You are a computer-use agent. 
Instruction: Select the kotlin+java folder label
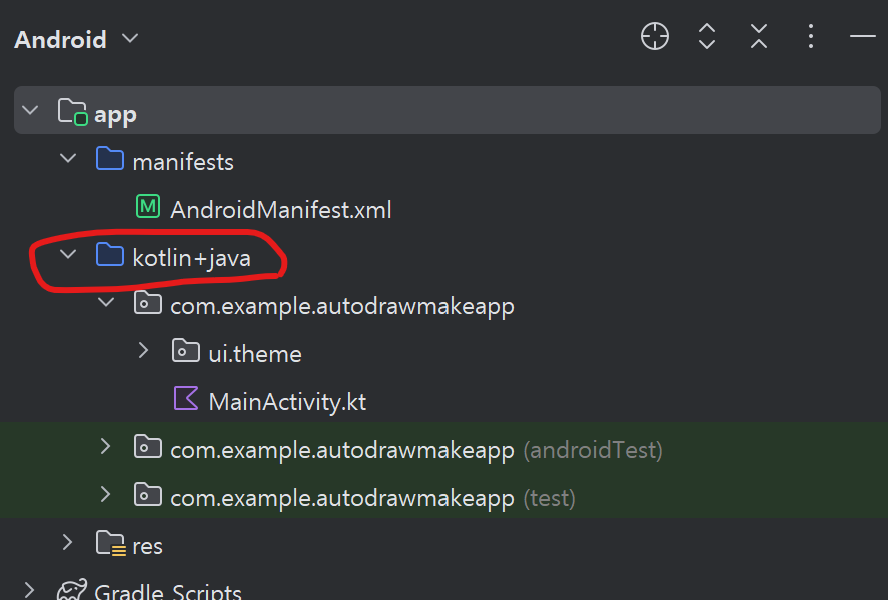click(x=191, y=258)
